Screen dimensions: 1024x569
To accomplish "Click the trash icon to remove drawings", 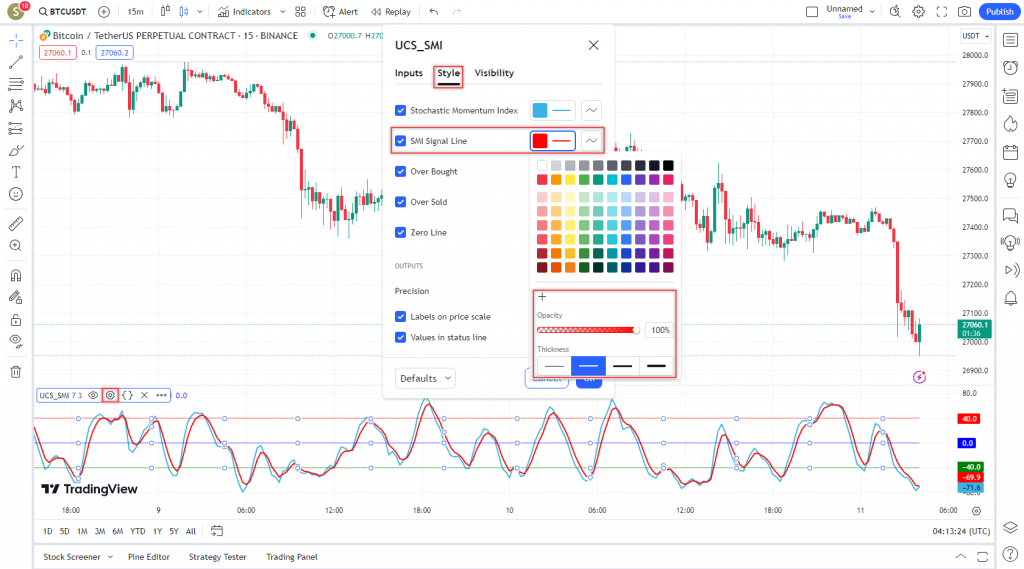I will point(15,372).
